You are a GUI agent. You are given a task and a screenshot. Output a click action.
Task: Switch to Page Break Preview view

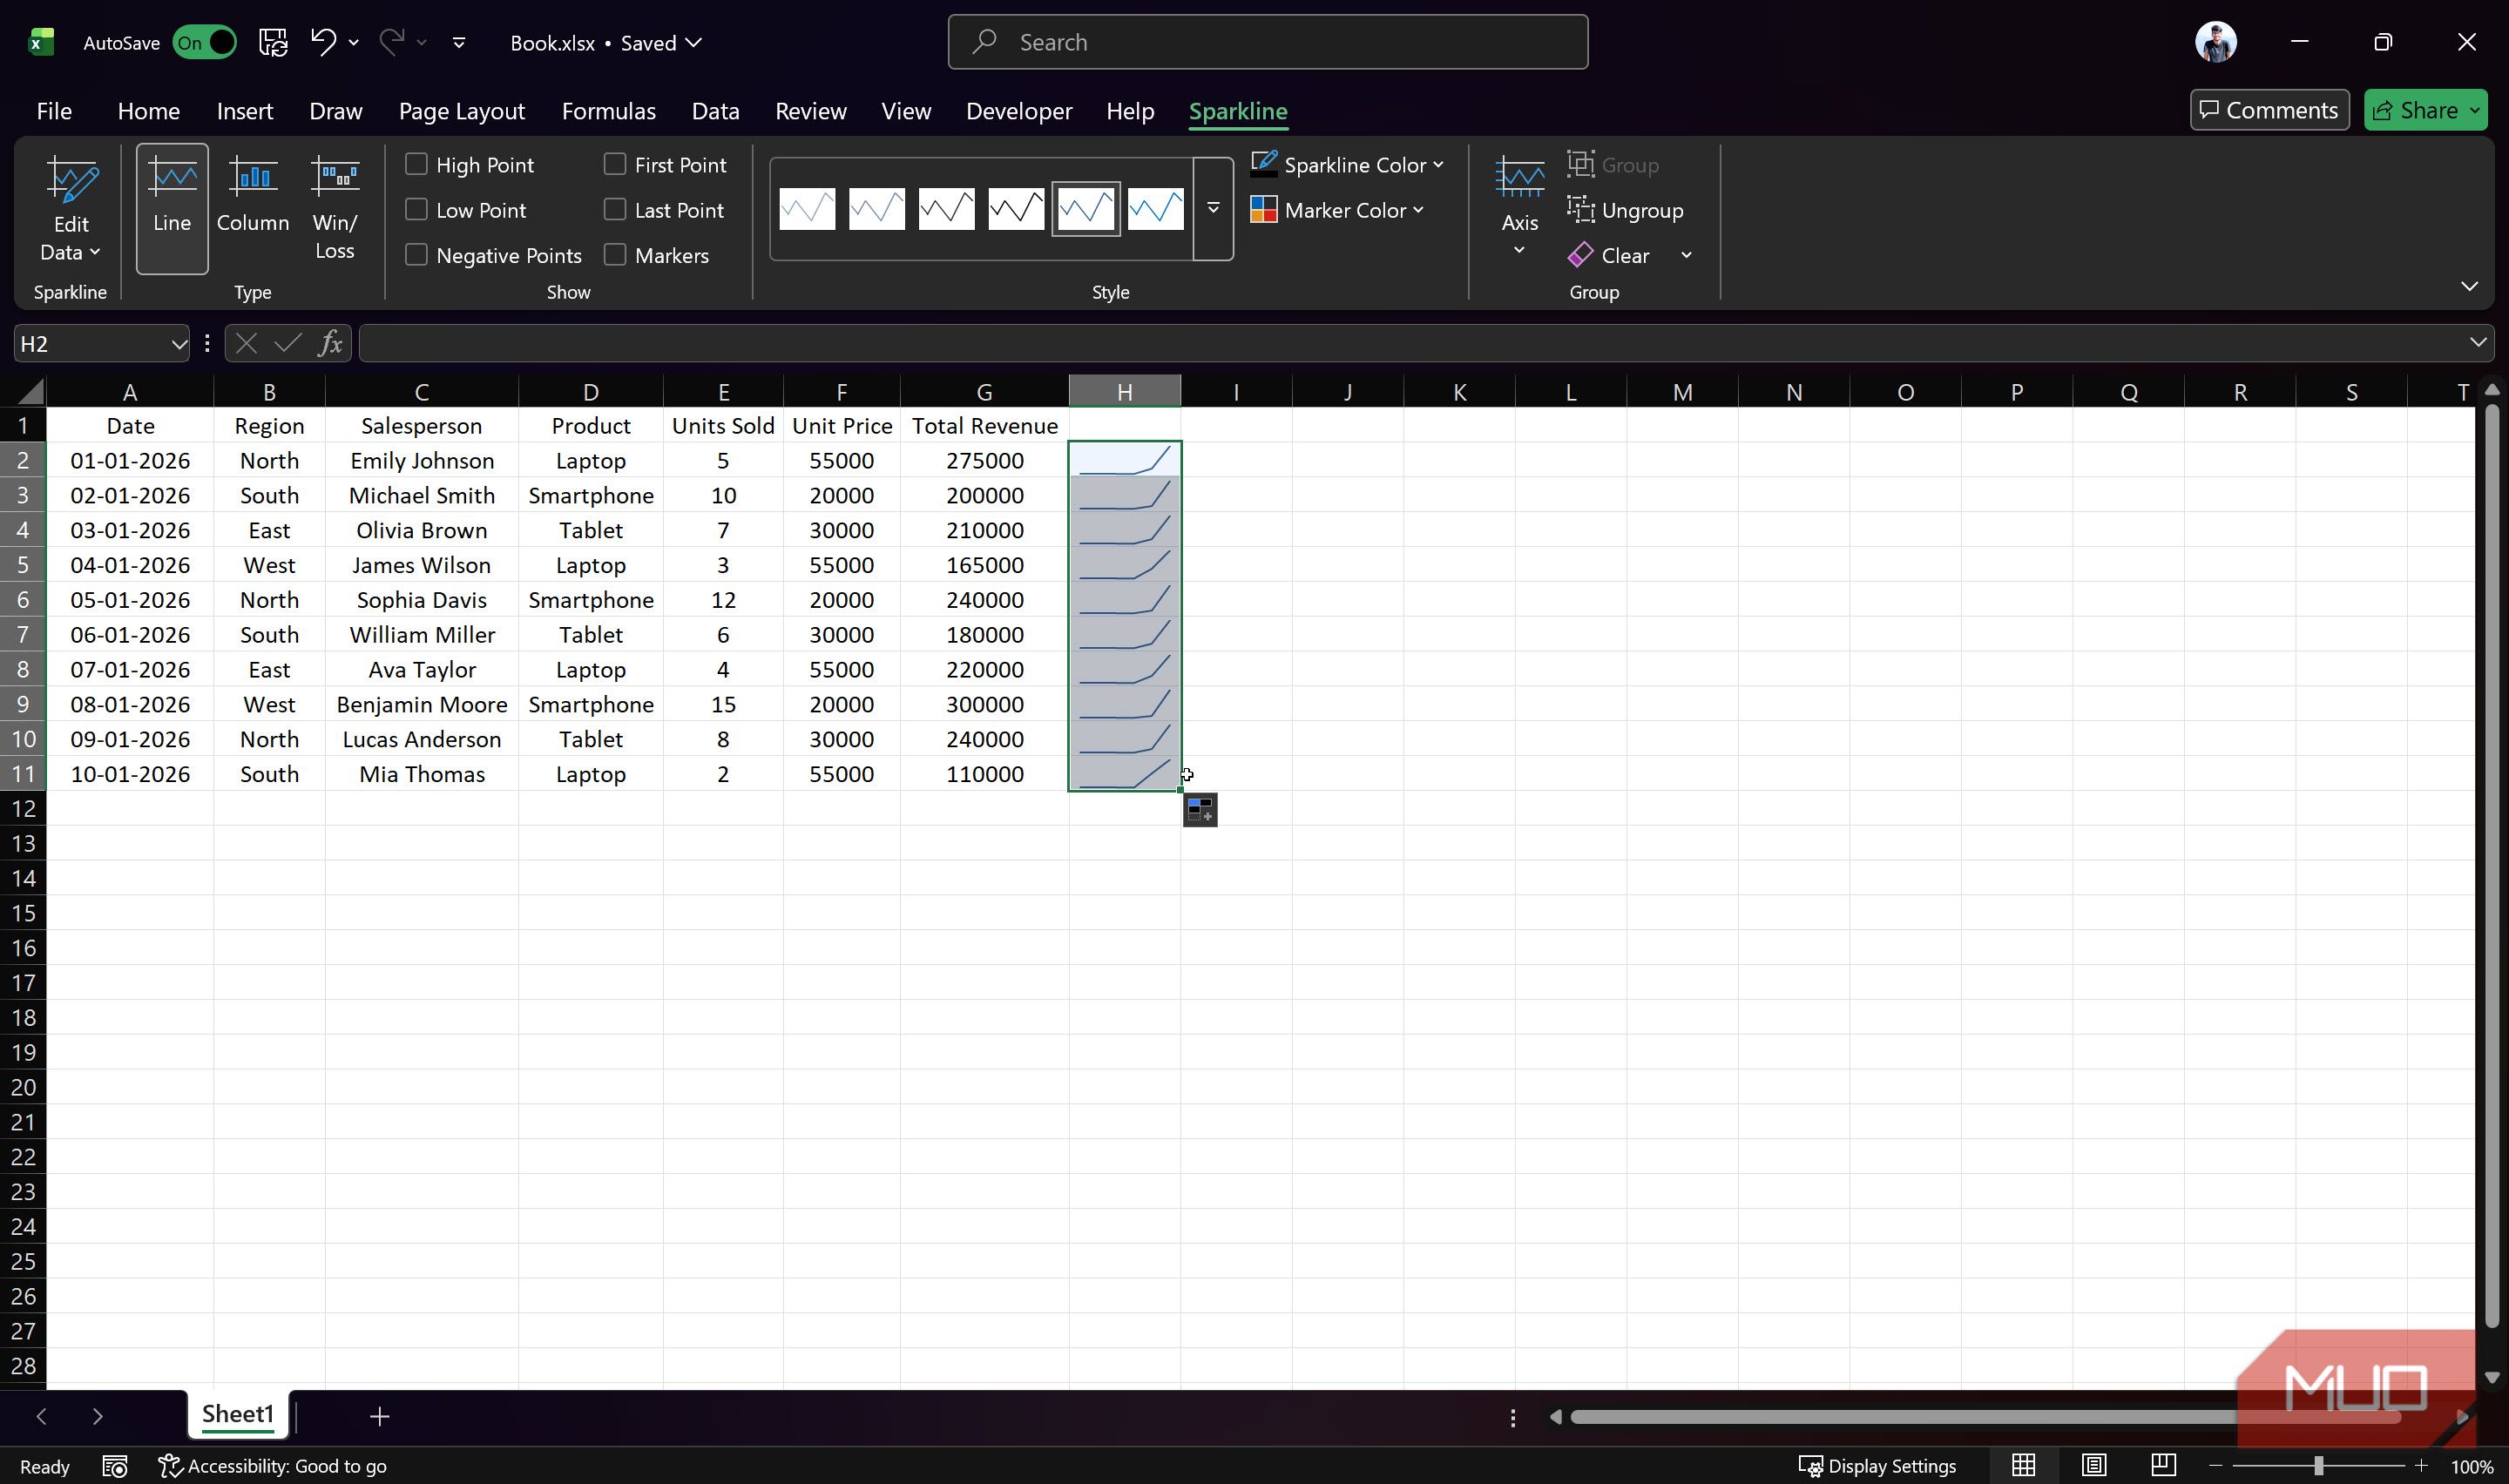(2162, 1466)
